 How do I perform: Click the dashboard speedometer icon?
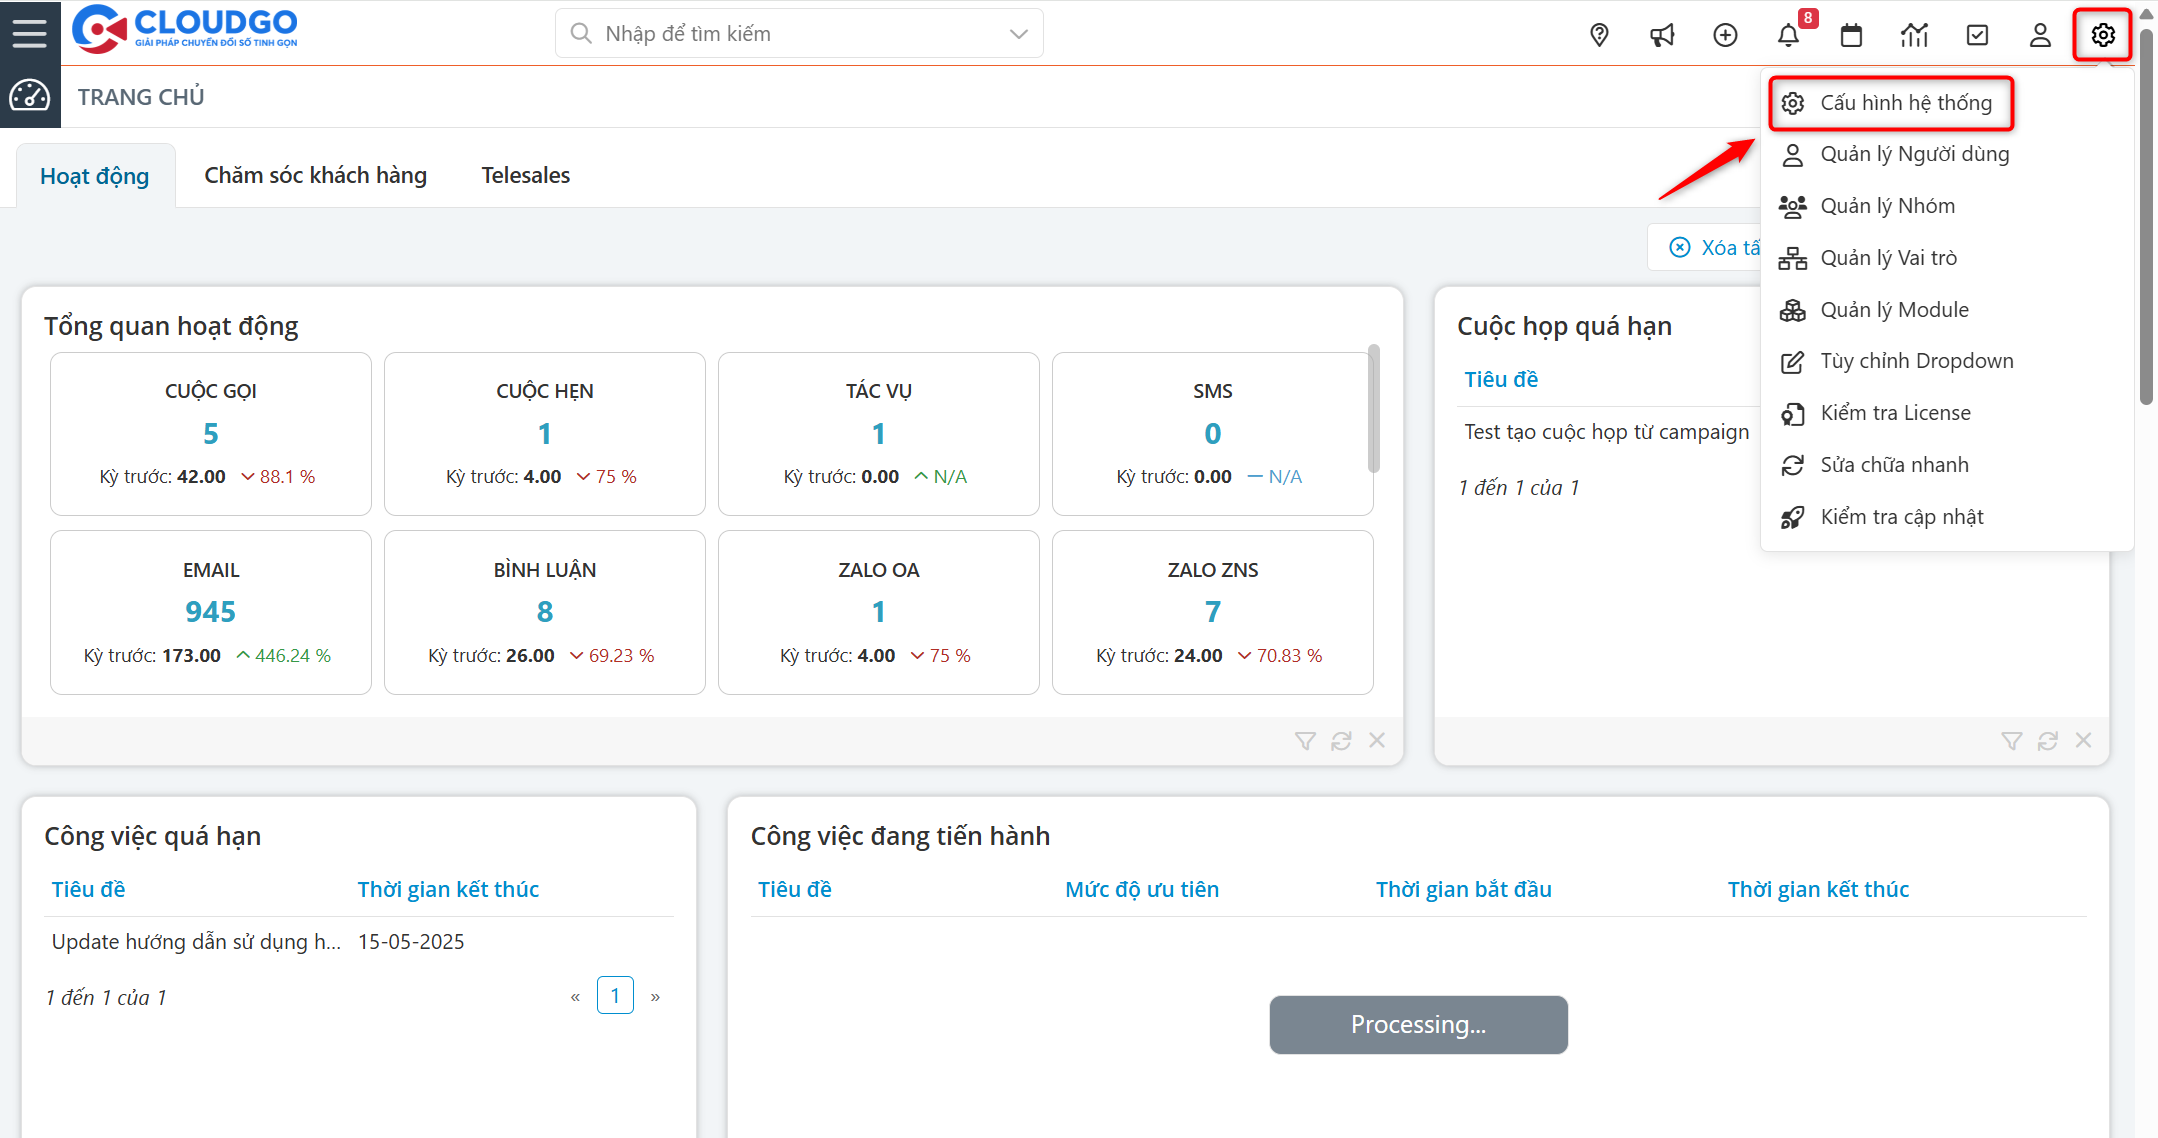pos(29,96)
